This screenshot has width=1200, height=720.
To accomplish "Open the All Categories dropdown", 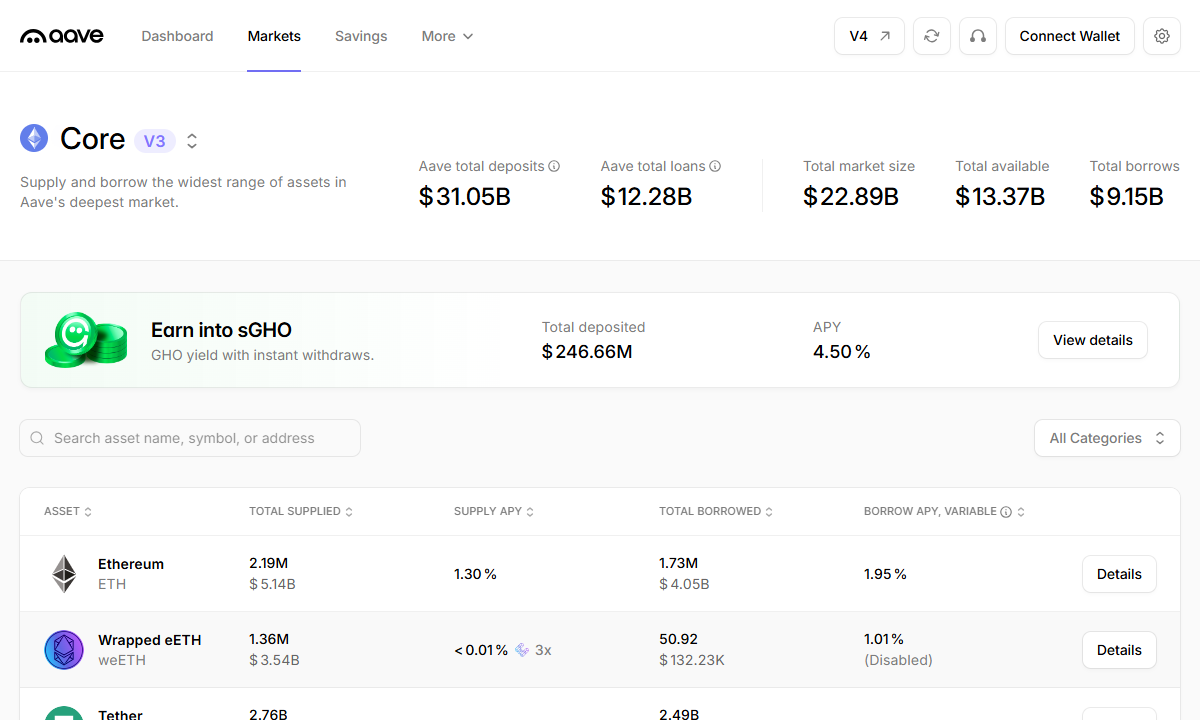I will pyautogui.click(x=1107, y=438).
